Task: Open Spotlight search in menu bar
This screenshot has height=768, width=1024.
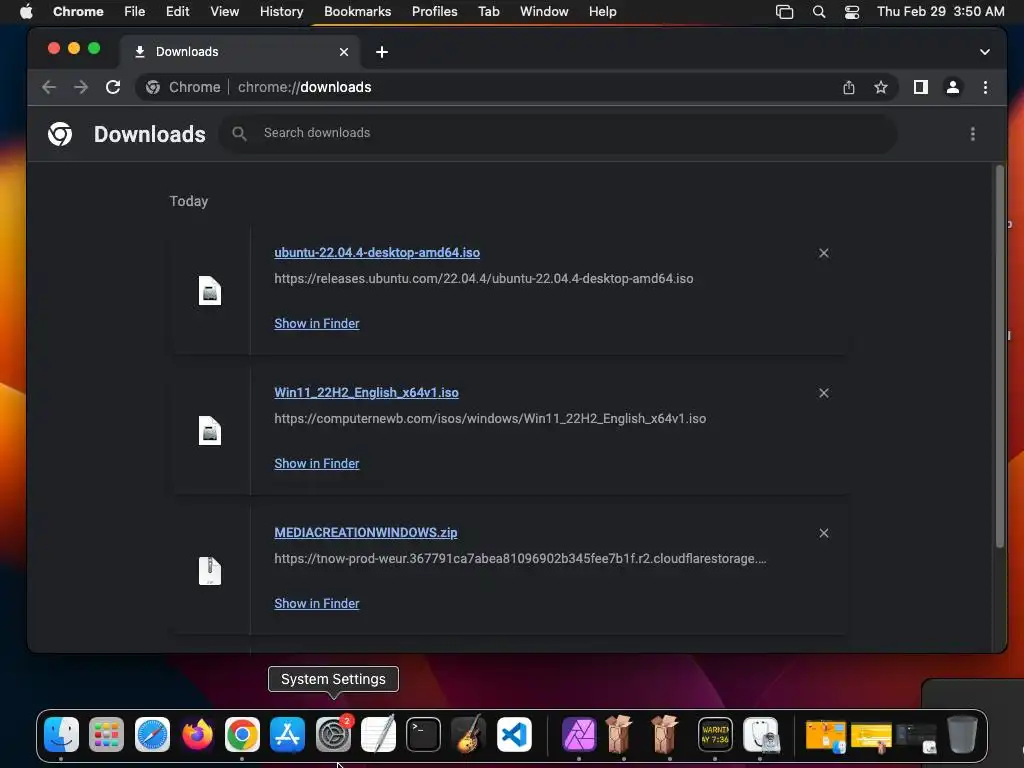Action: [819, 12]
